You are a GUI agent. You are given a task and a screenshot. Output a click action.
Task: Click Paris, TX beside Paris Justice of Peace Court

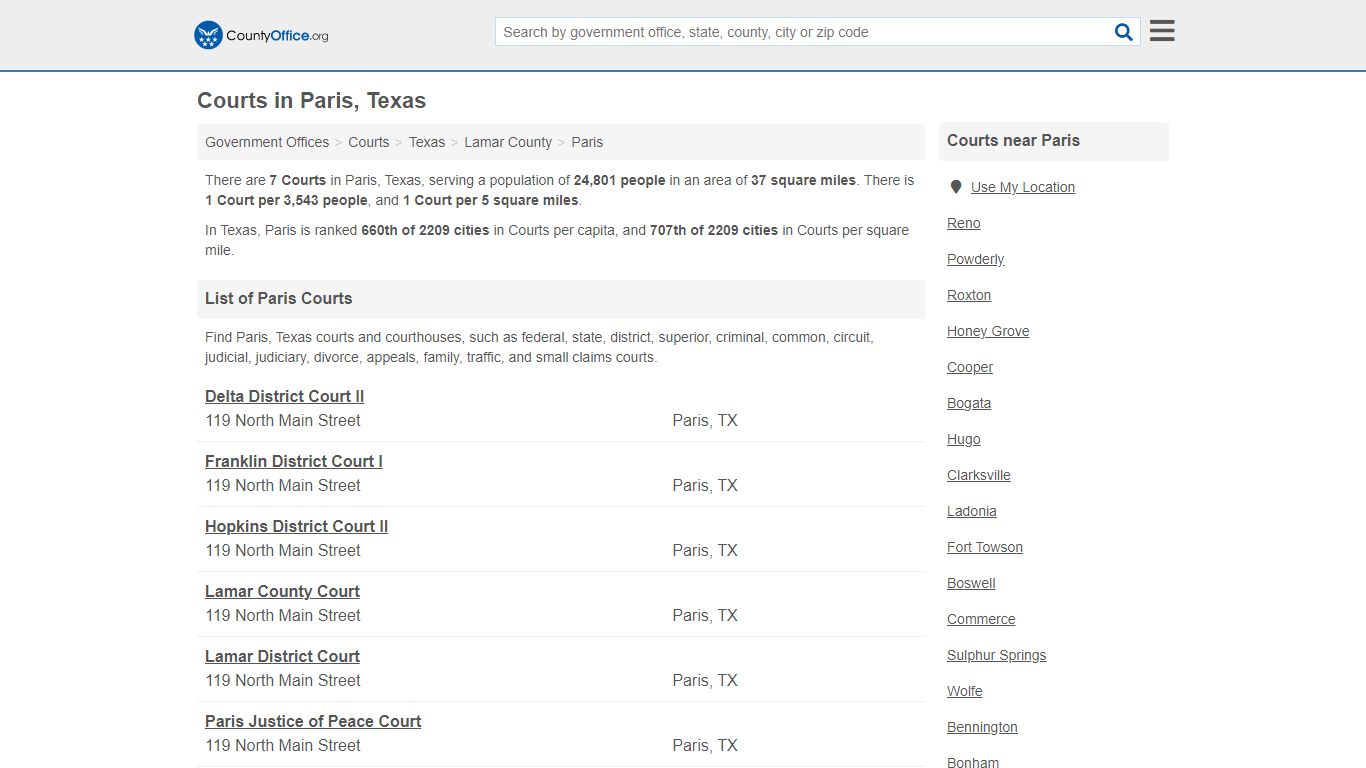(x=705, y=746)
